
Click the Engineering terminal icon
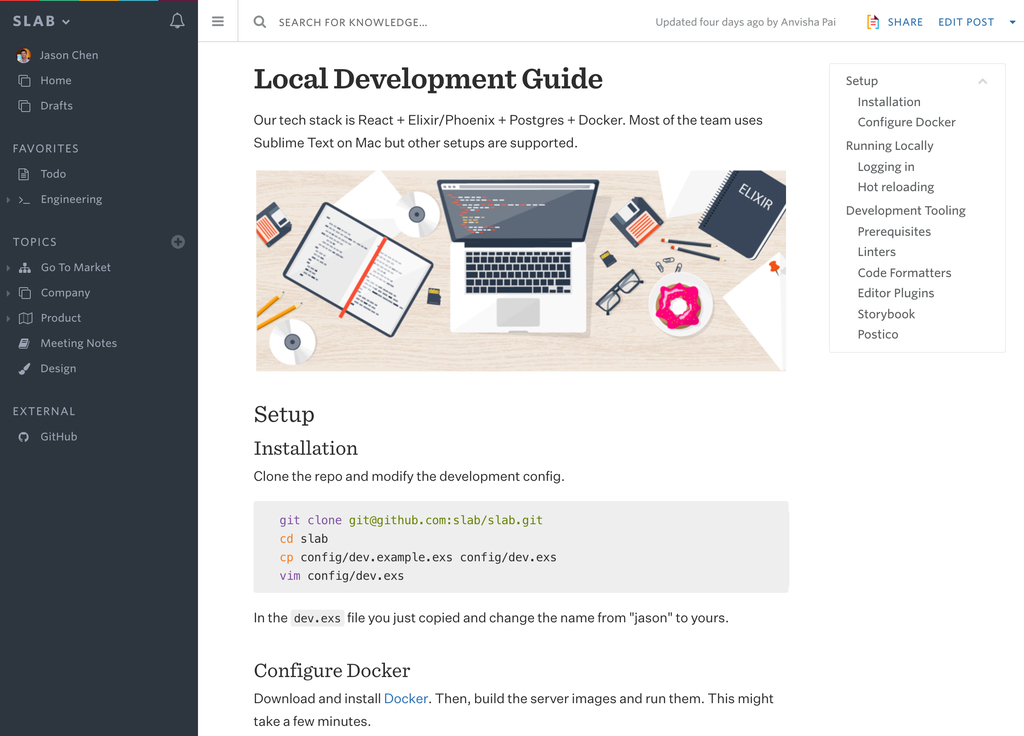25,200
